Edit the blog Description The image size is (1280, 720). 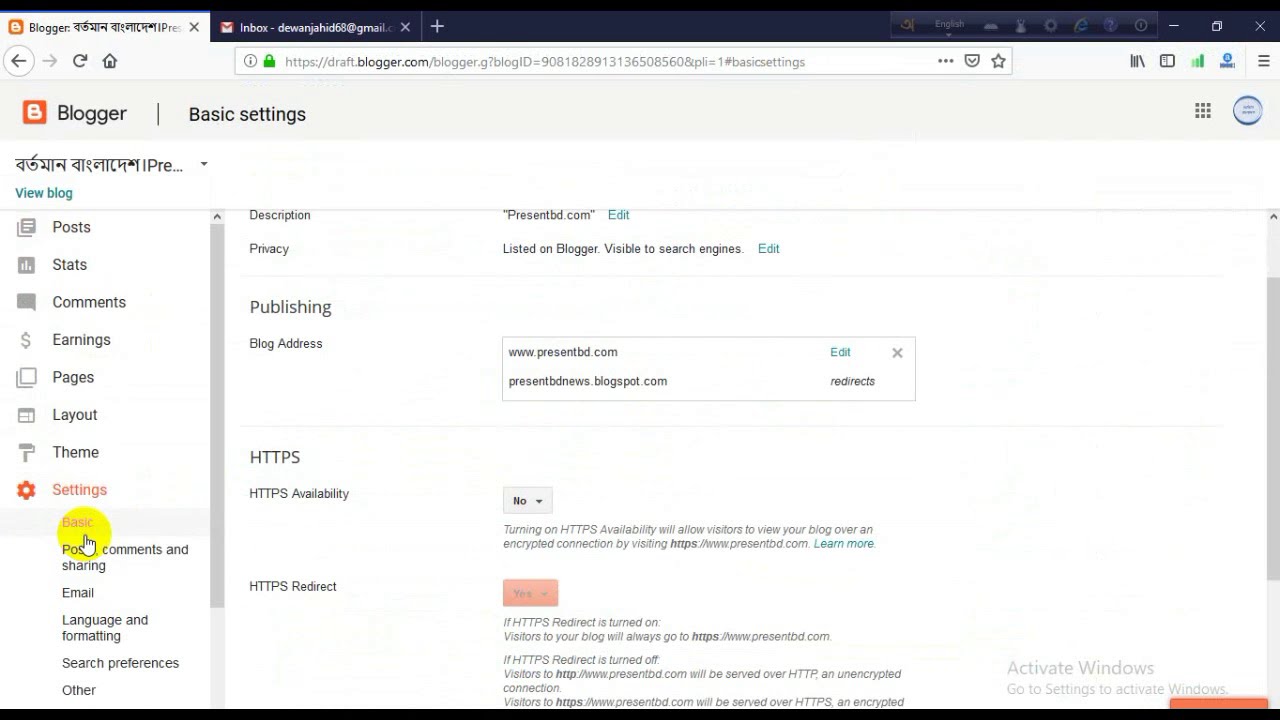point(618,215)
